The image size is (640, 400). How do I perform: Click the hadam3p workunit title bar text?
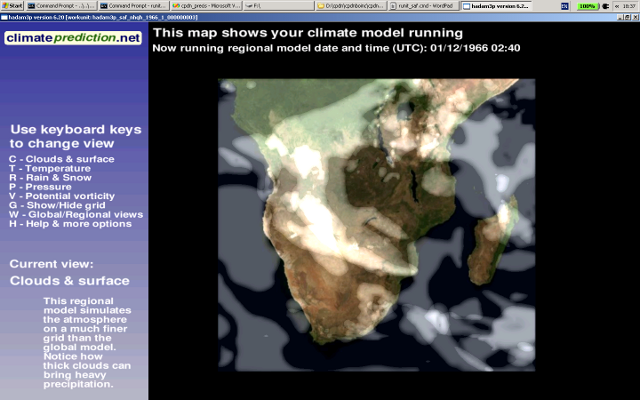[103, 17]
